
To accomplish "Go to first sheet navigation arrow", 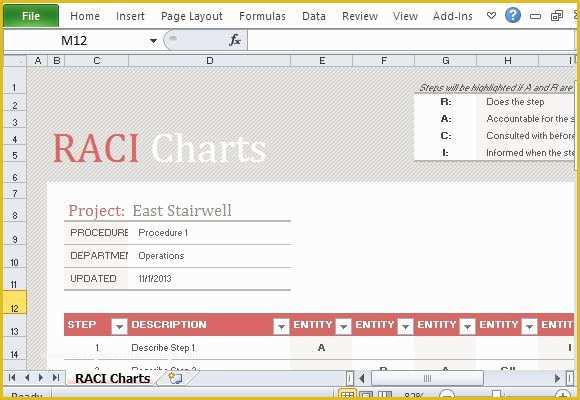I will (12, 378).
